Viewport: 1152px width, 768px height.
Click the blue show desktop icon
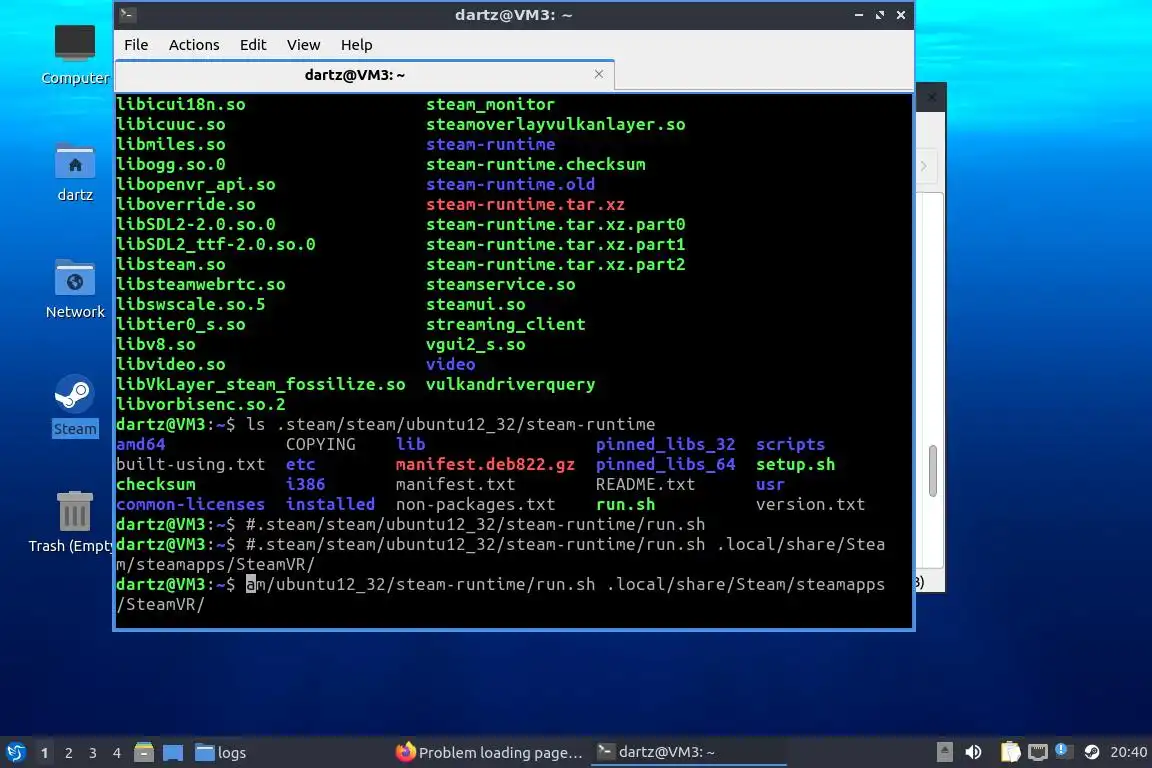173,752
